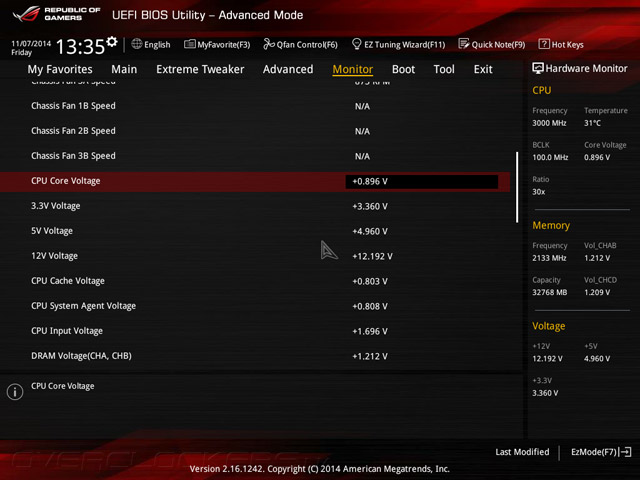Launch EZ Tuning Wizard(F11)
This screenshot has height=480, width=640.
pos(398,44)
